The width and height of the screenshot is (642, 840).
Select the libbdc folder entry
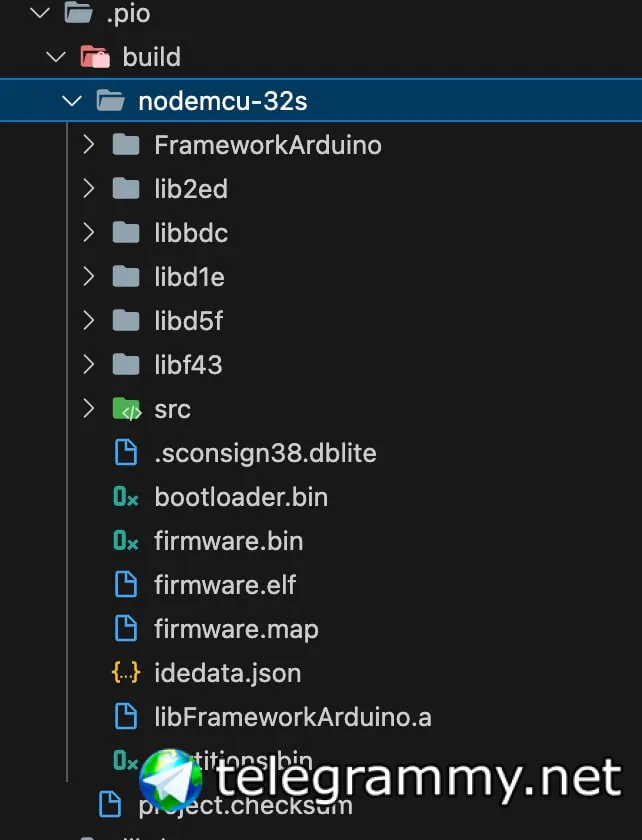pos(191,233)
